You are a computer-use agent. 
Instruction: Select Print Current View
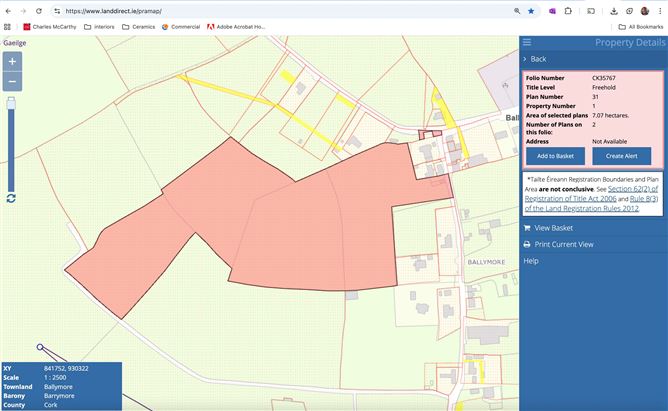[563, 244]
